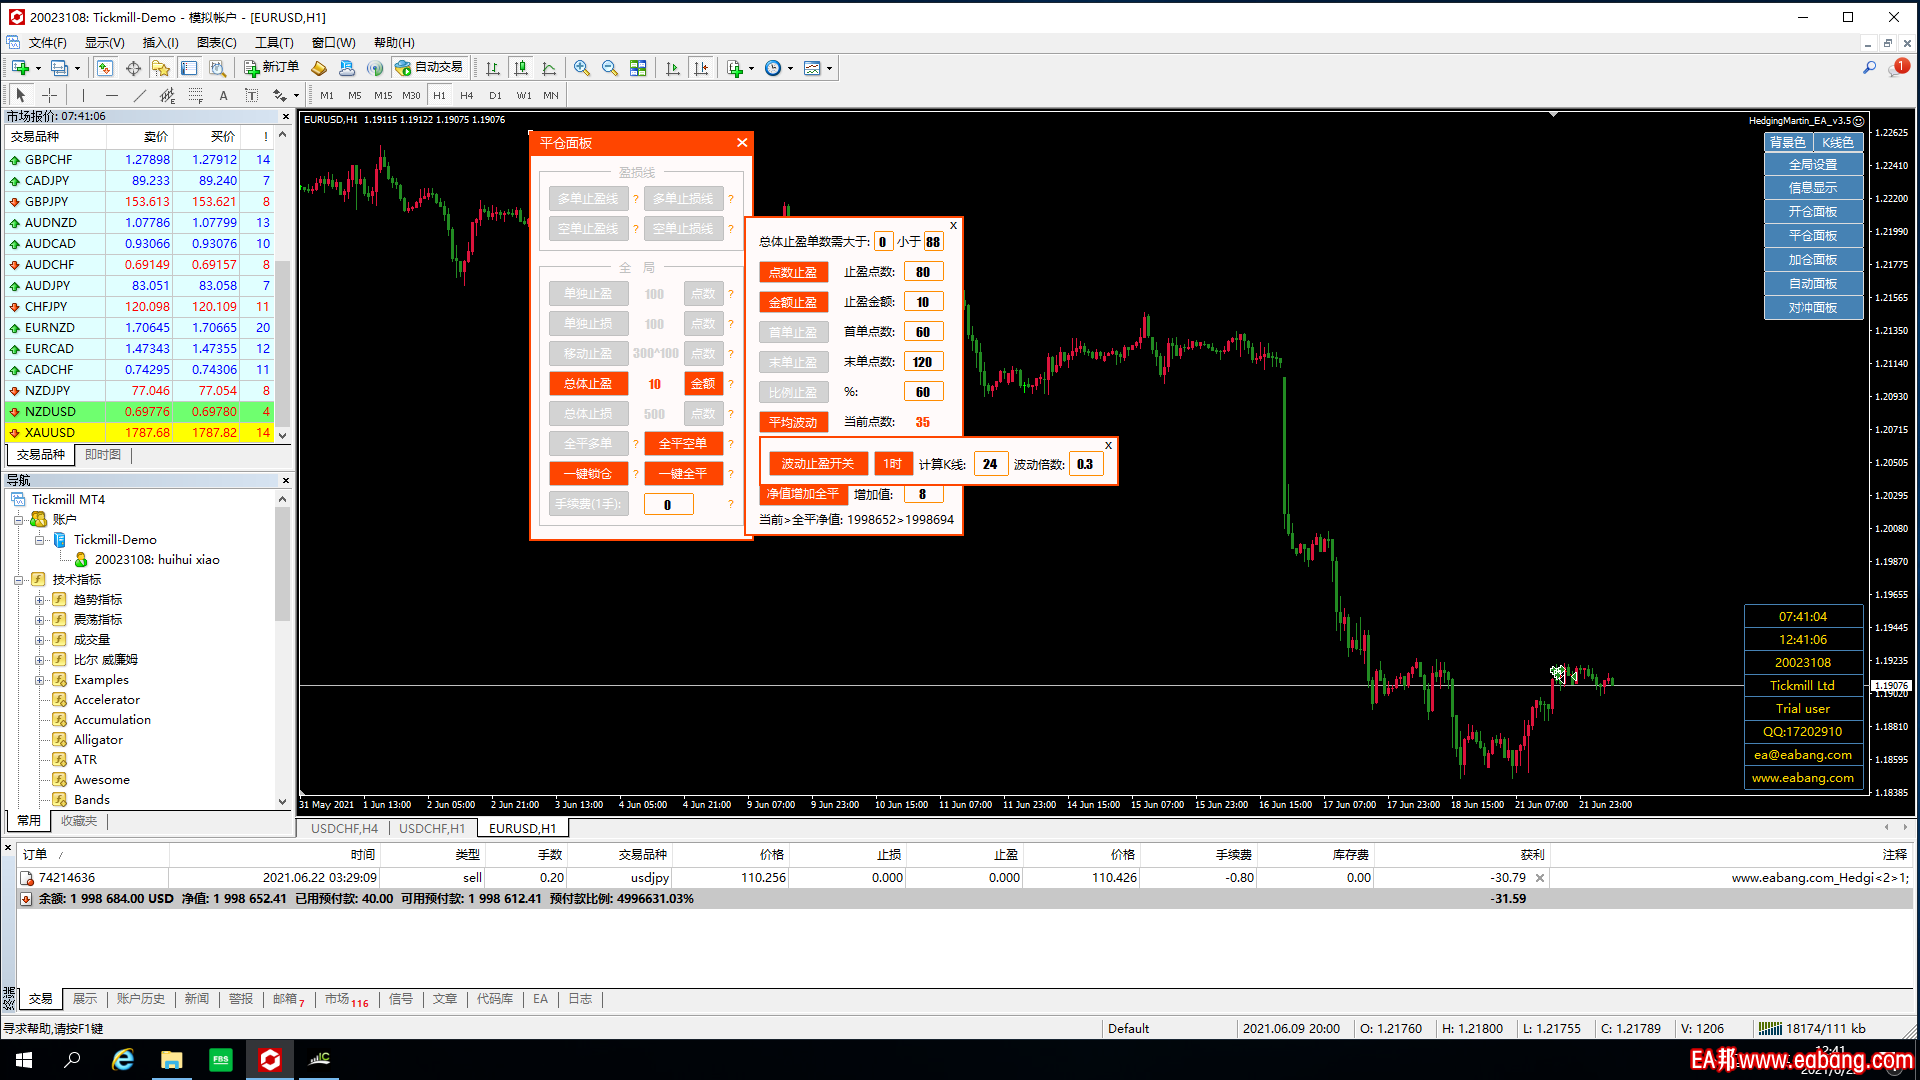Select the Crosshair tool
The width and height of the screenshot is (1920, 1080).
tap(49, 95)
